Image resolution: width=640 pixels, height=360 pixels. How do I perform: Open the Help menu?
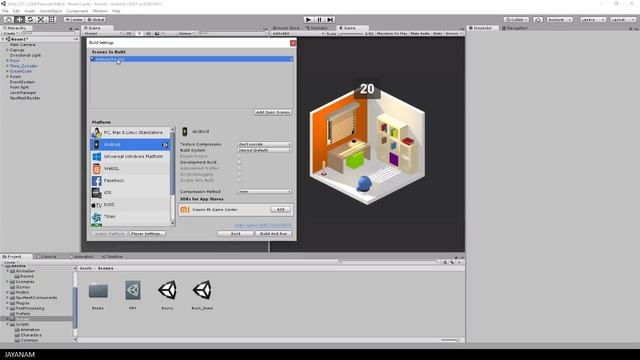coord(116,11)
